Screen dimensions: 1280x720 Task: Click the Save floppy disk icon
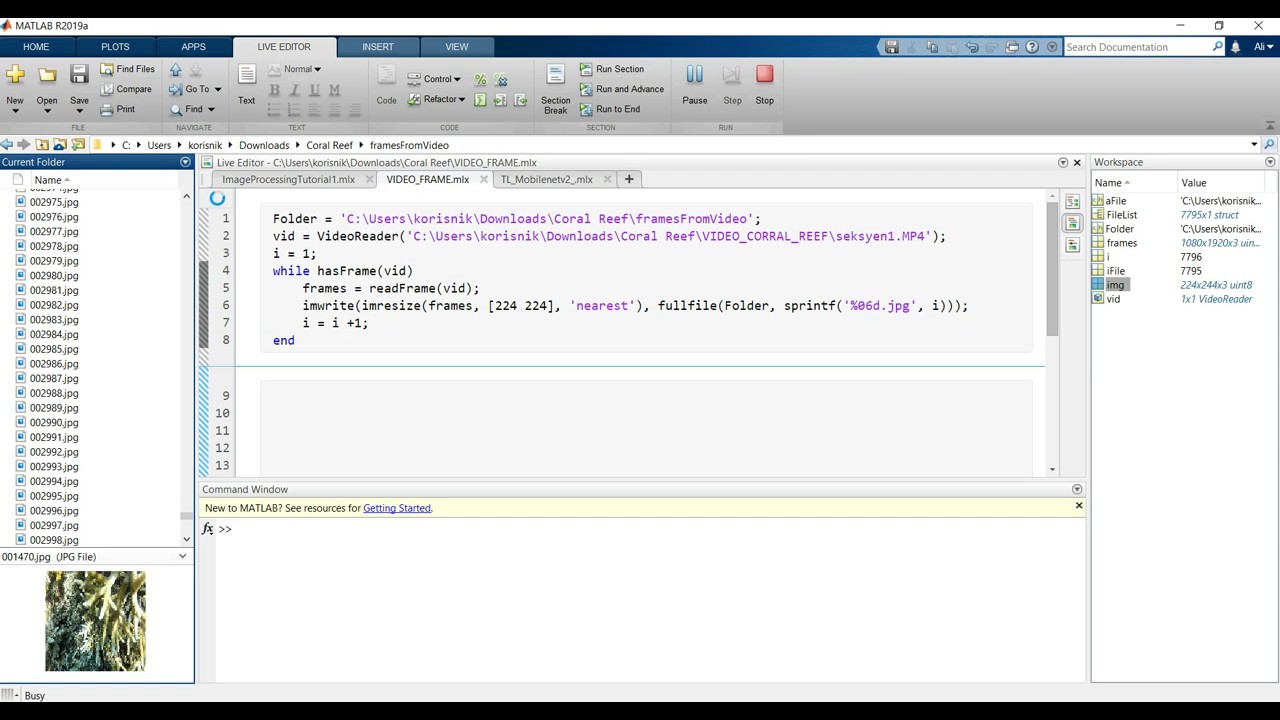(79, 74)
